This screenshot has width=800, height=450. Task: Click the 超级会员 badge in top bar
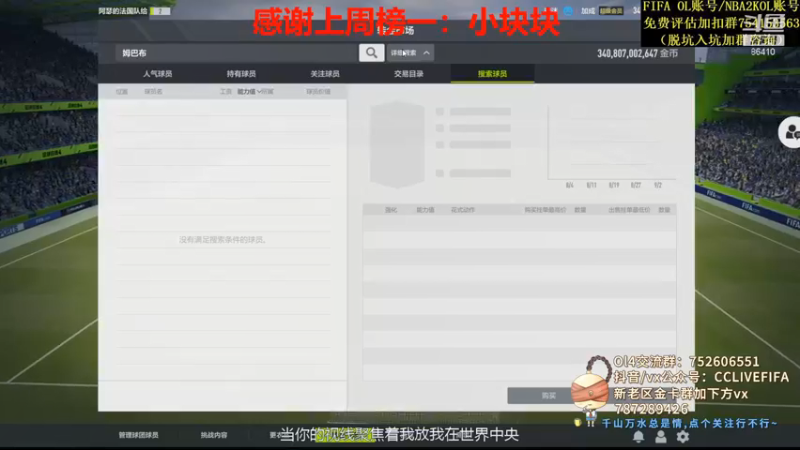611,11
